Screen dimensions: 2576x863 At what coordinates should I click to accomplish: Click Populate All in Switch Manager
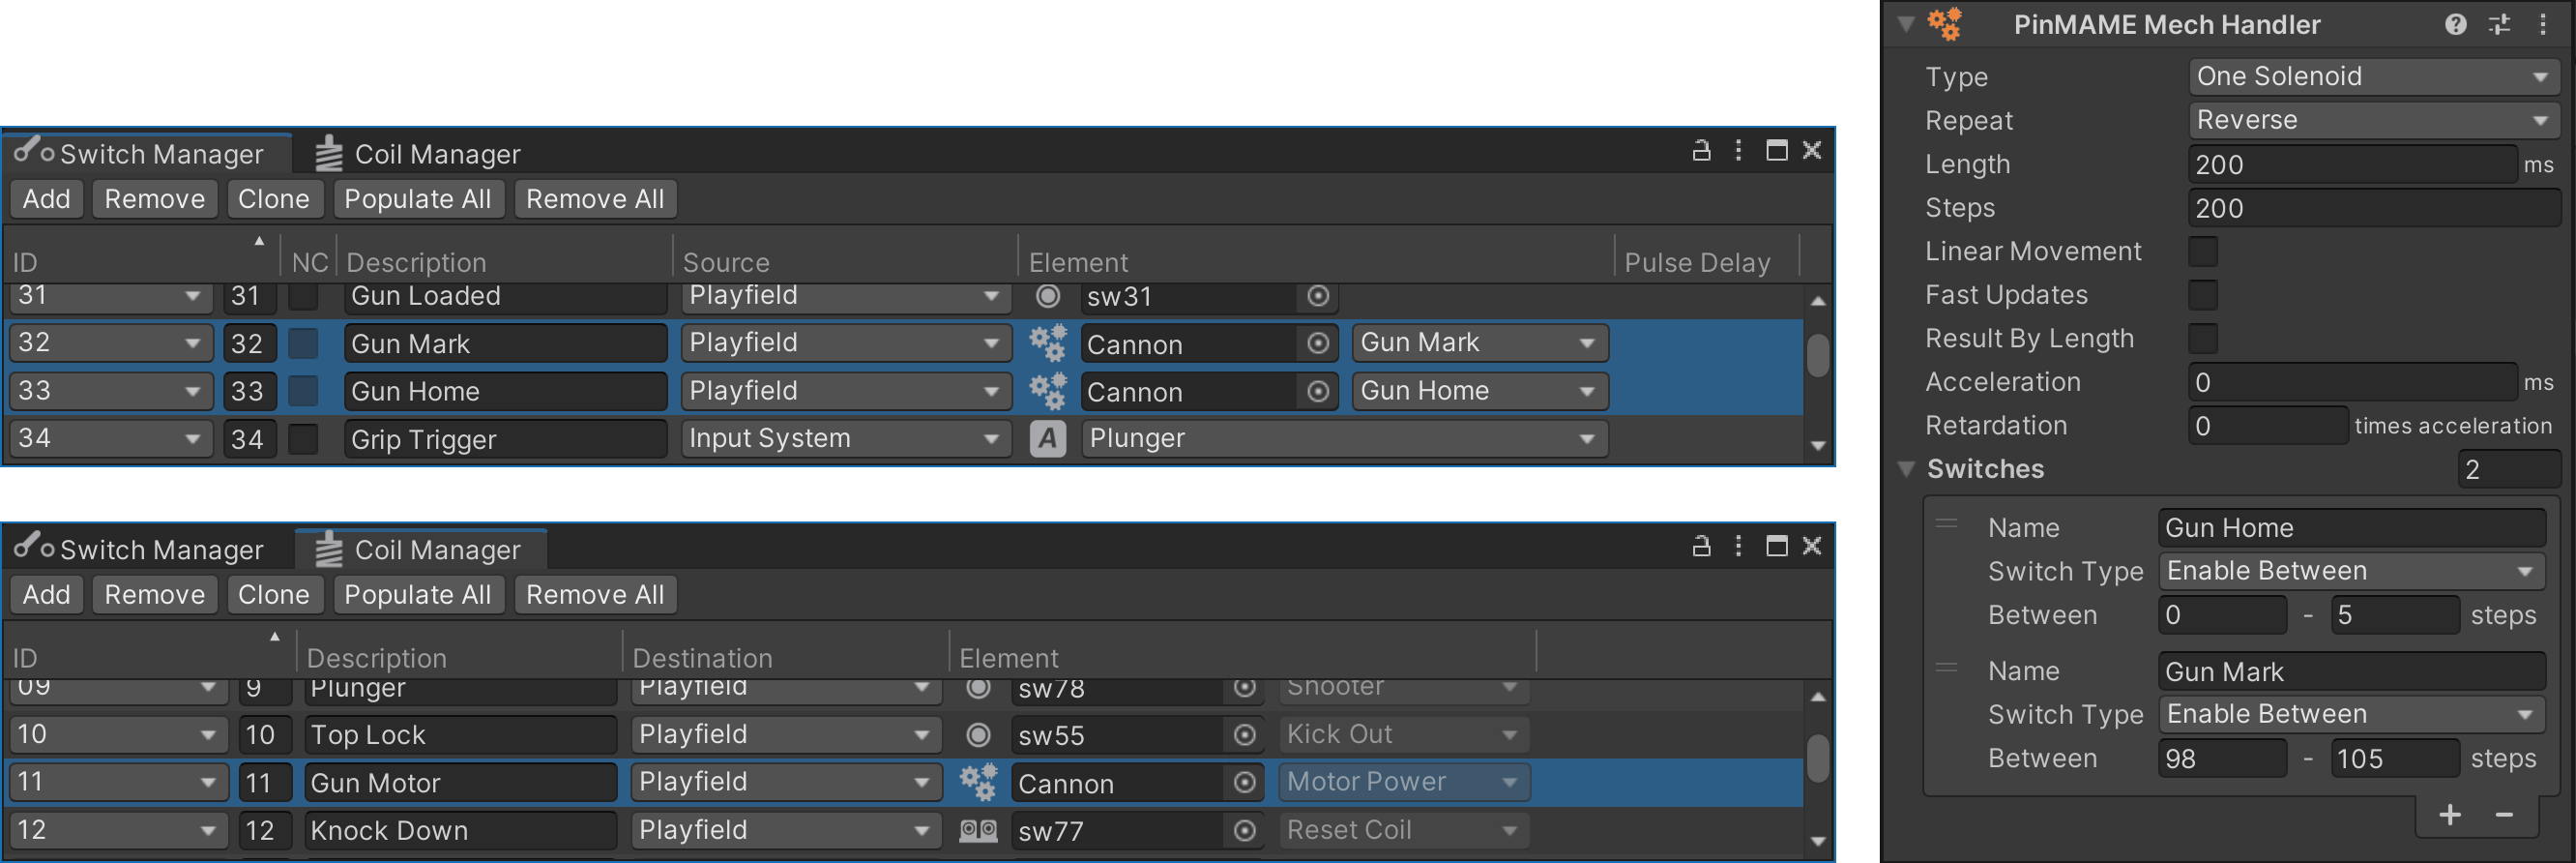coord(417,199)
